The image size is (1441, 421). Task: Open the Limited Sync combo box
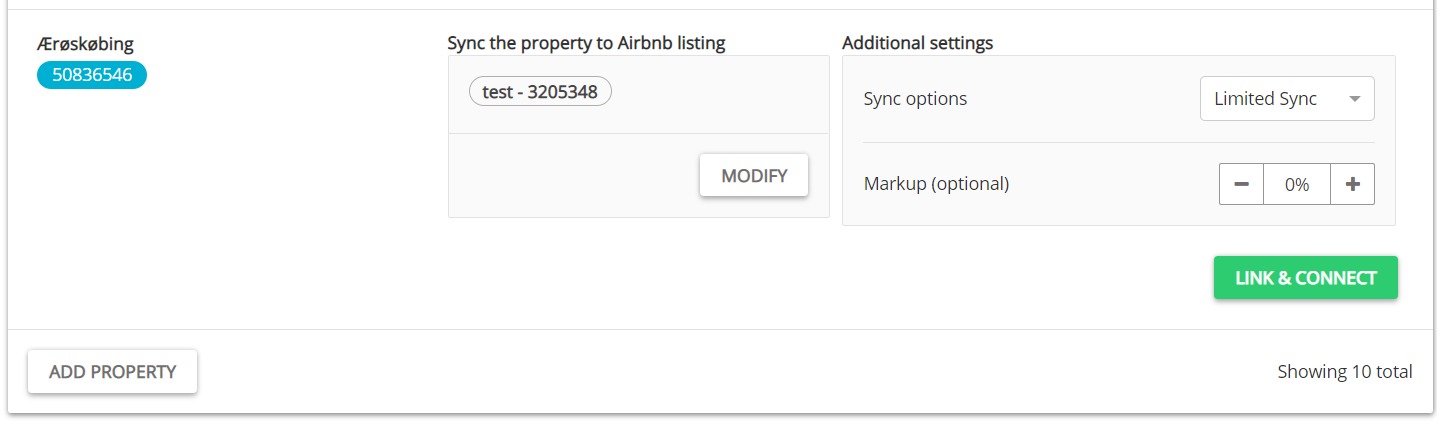(1286, 99)
